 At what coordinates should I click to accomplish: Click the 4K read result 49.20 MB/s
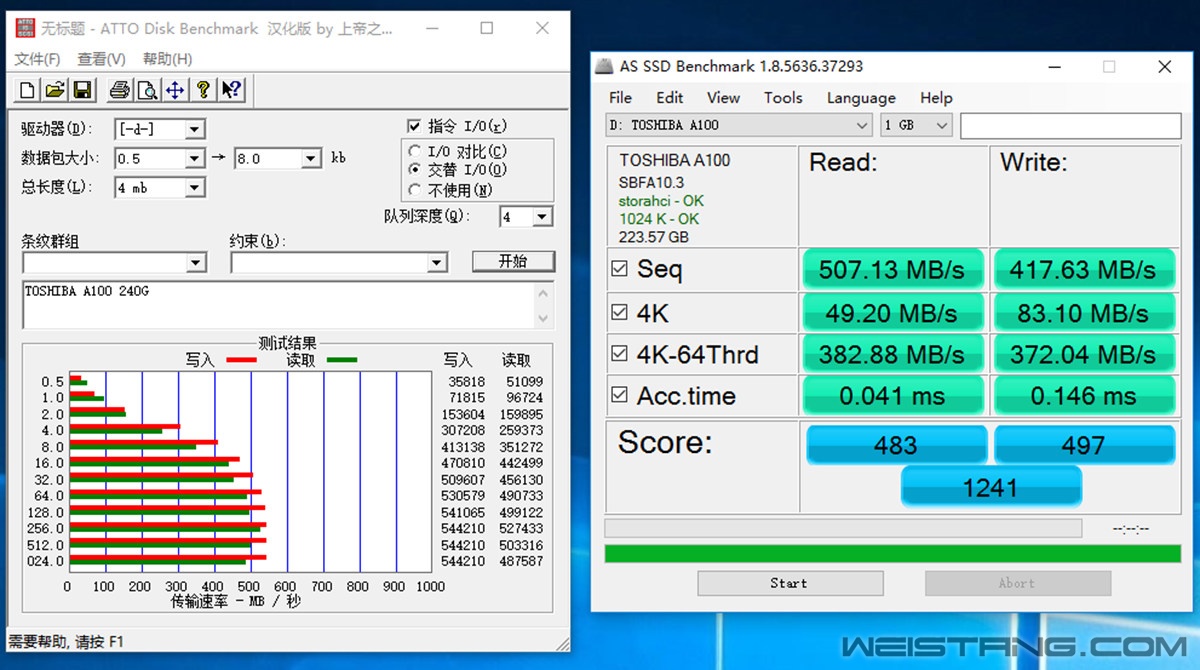pos(892,313)
